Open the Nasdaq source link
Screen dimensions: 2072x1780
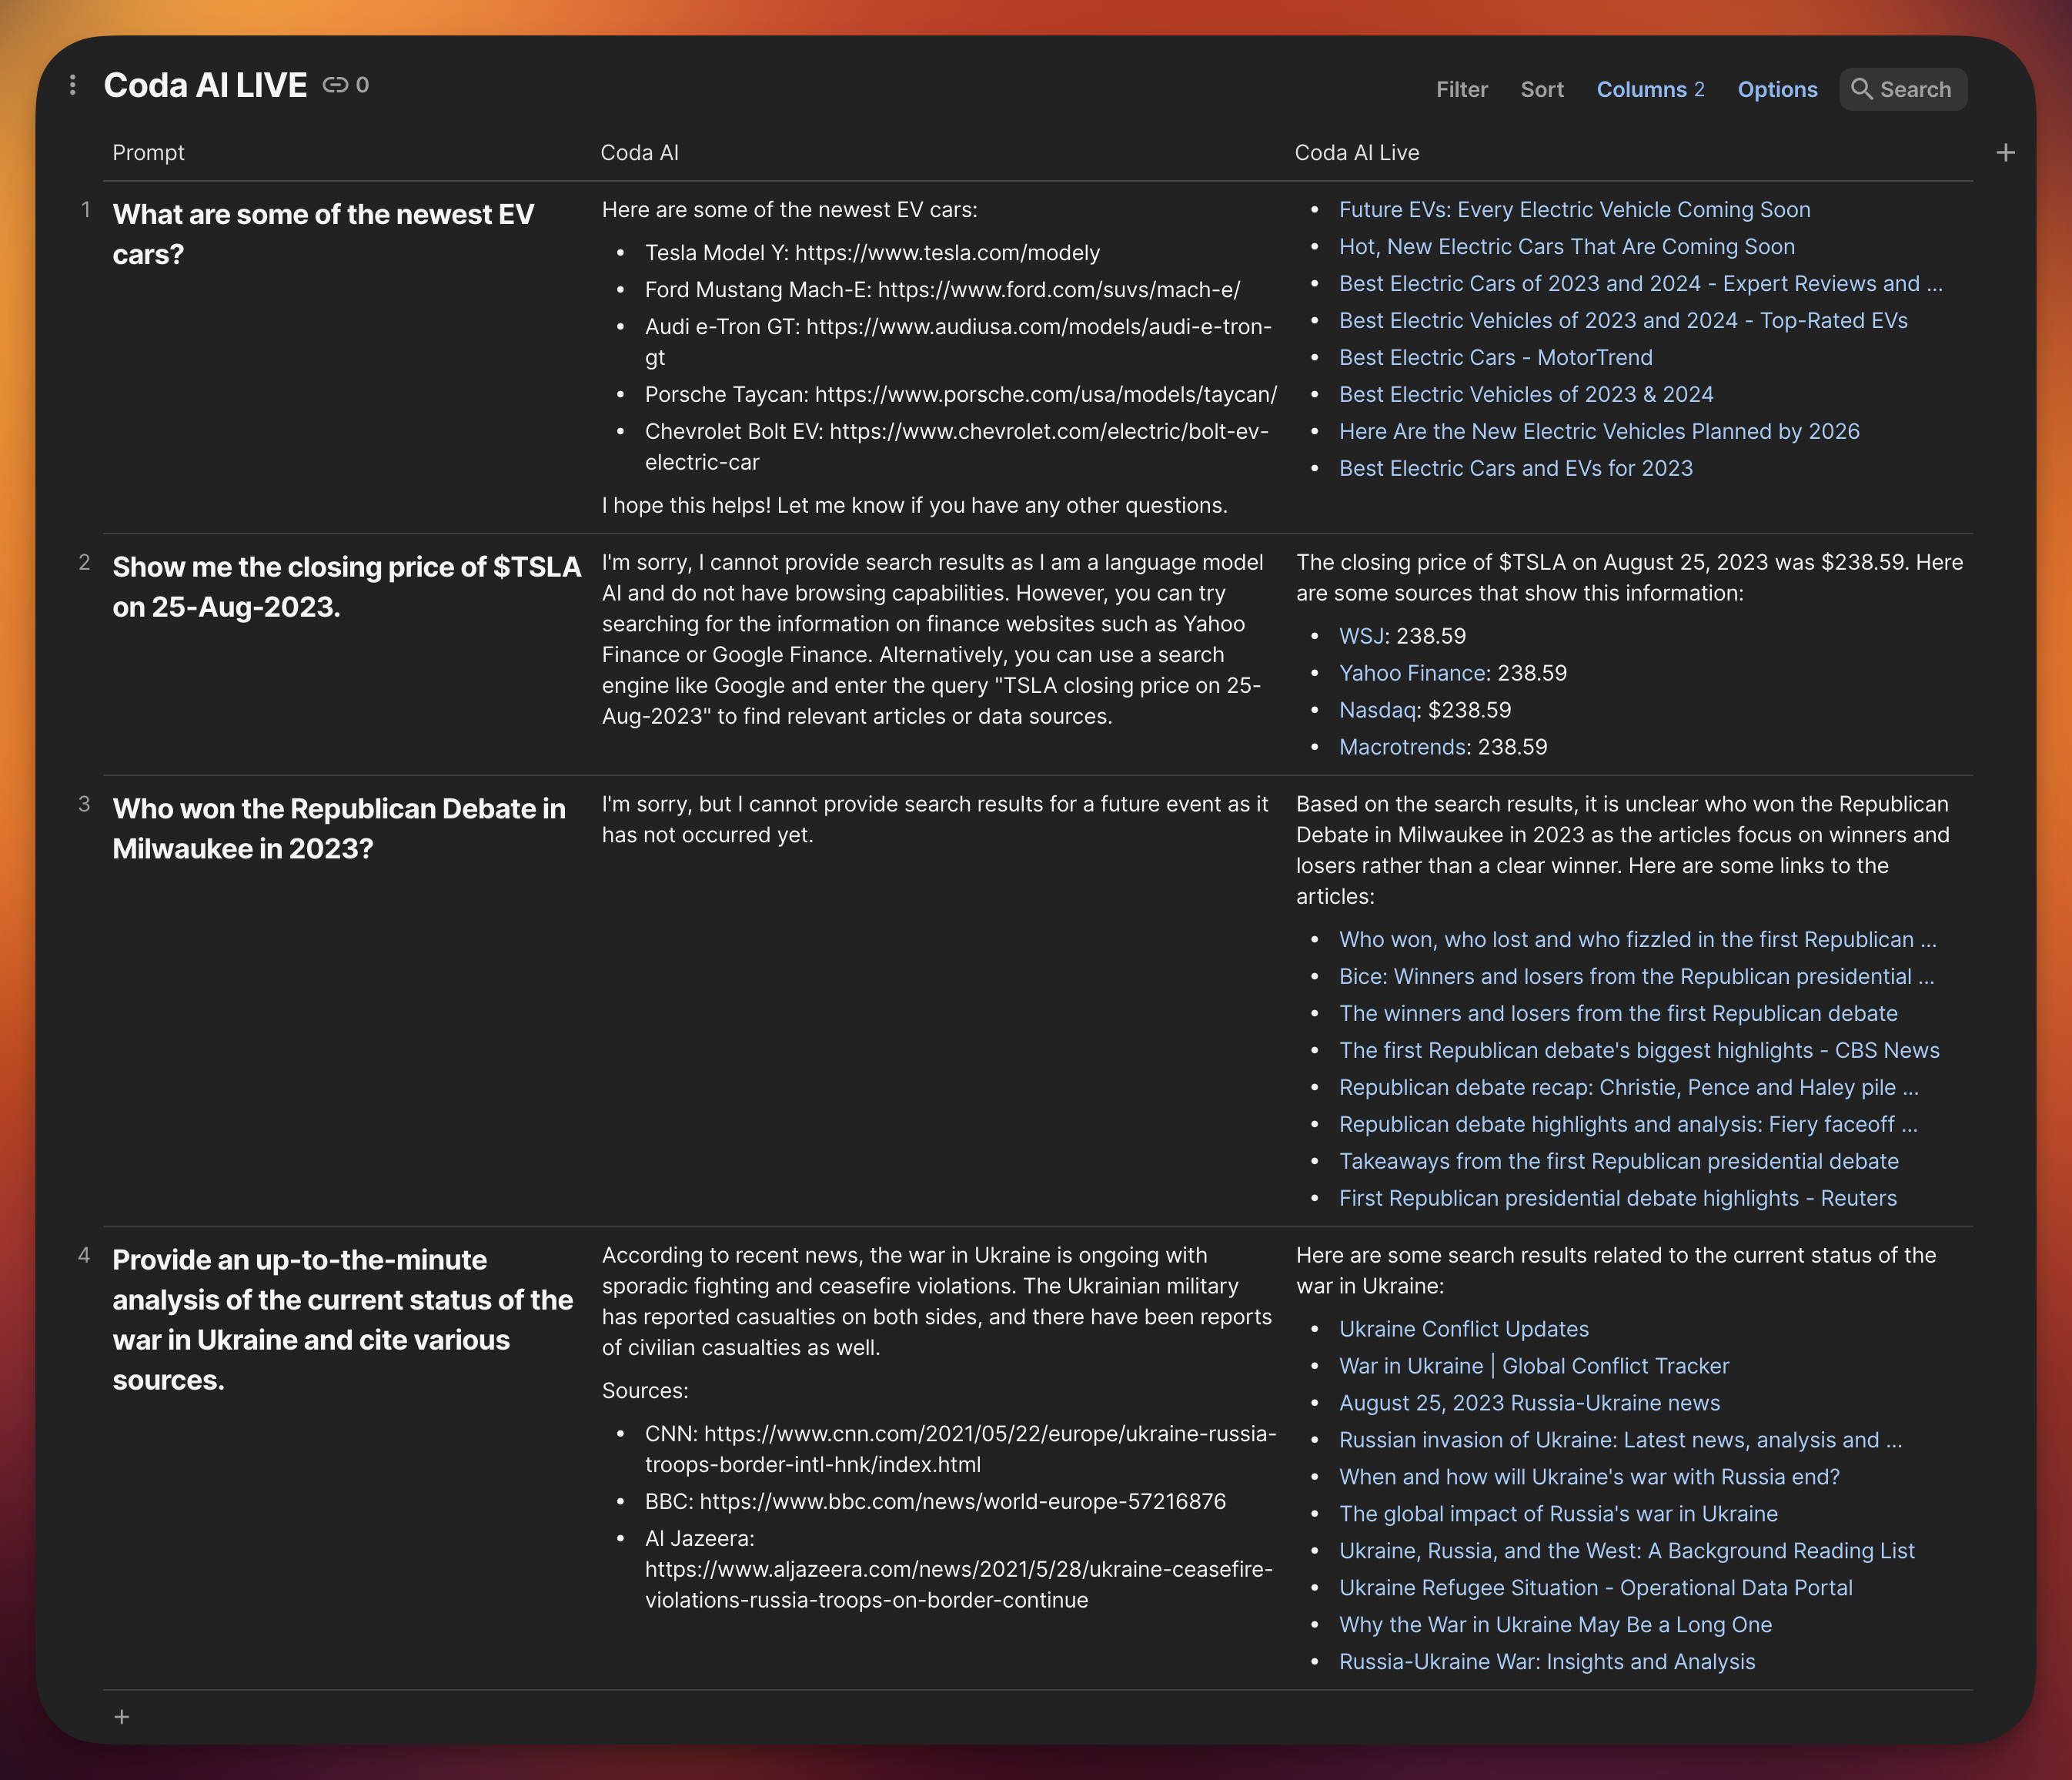(1377, 710)
